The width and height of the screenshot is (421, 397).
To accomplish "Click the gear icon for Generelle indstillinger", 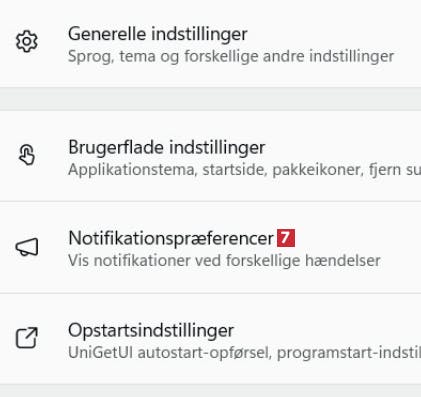I will tap(27, 42).
